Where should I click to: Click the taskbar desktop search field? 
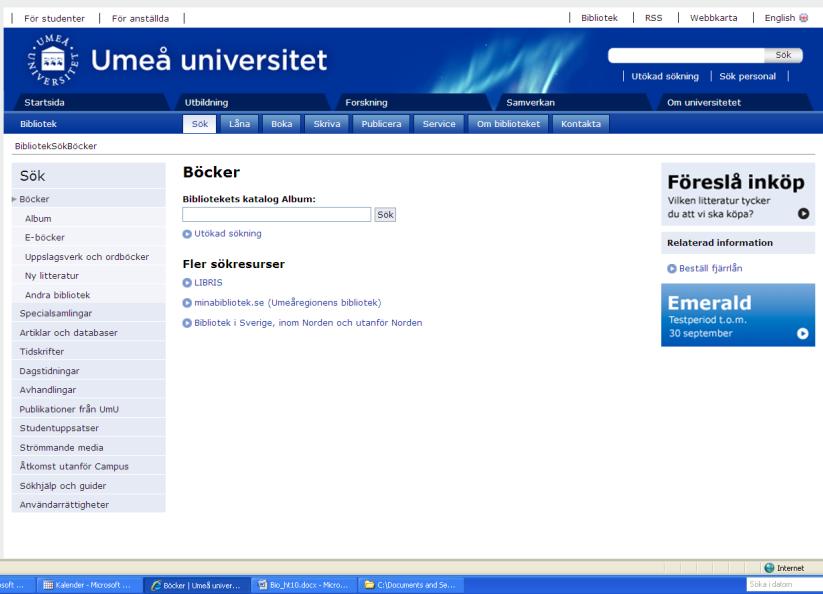pyautogui.click(x=784, y=584)
